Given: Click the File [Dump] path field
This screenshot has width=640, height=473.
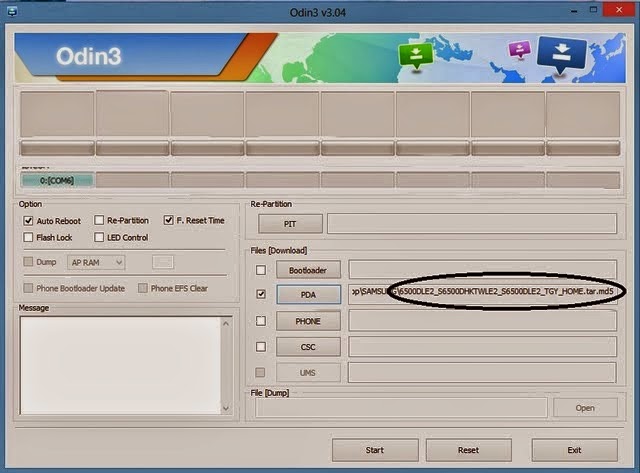Looking at the screenshot, I should tap(401, 408).
